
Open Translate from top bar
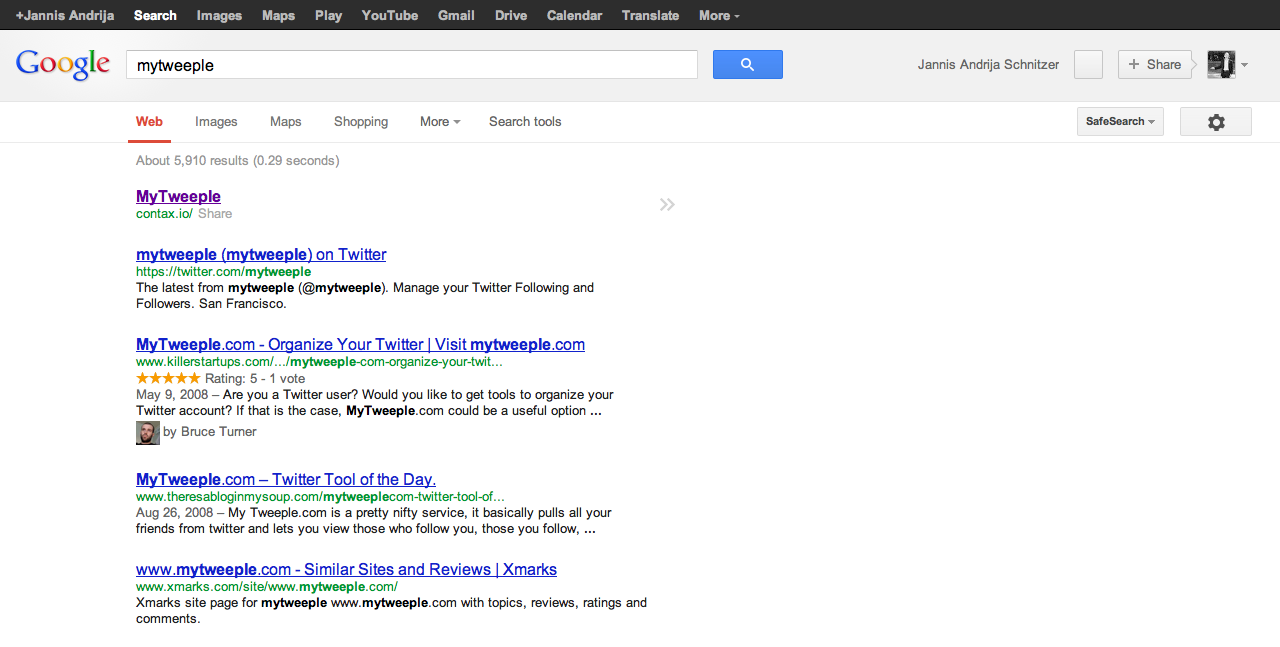point(650,15)
